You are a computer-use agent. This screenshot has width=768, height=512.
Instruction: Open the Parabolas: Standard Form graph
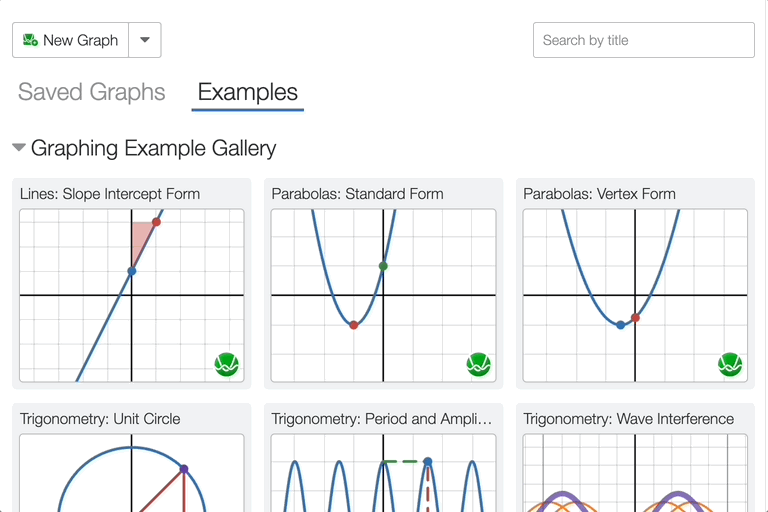pos(383,295)
